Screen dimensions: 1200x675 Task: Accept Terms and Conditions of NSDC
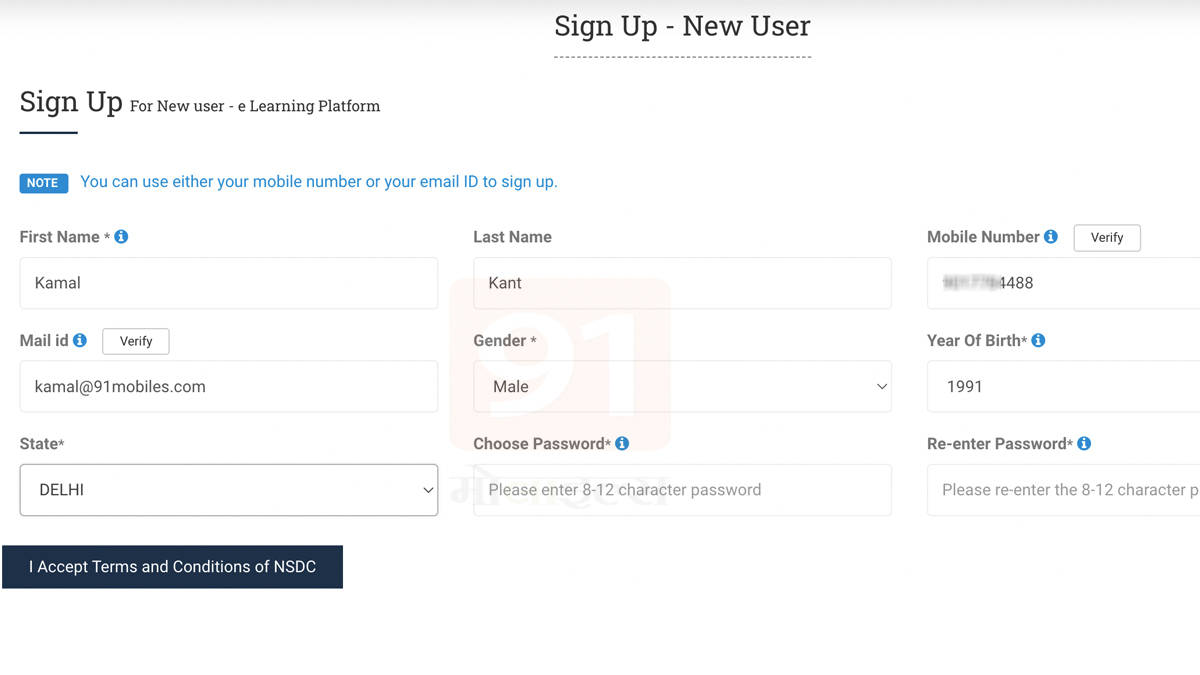tap(172, 567)
